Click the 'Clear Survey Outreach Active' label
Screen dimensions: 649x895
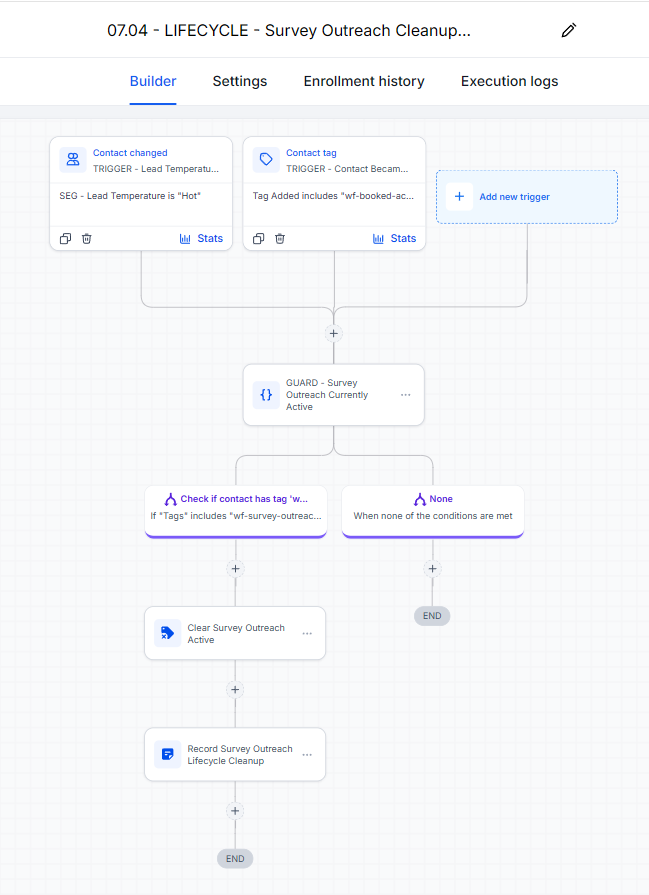[236, 634]
